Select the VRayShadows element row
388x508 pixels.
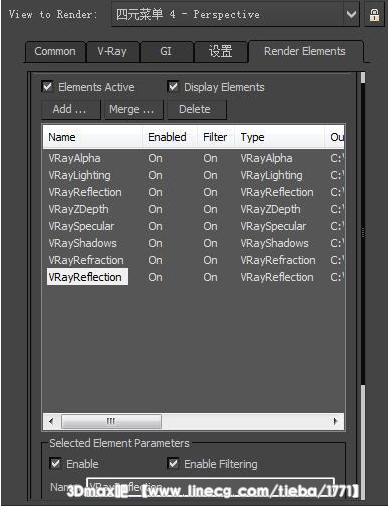coord(193,243)
